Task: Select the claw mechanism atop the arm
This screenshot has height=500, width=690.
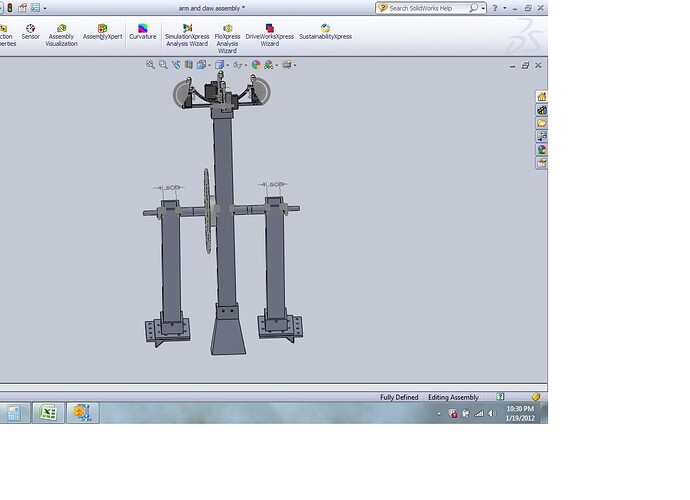Action: pos(221,91)
